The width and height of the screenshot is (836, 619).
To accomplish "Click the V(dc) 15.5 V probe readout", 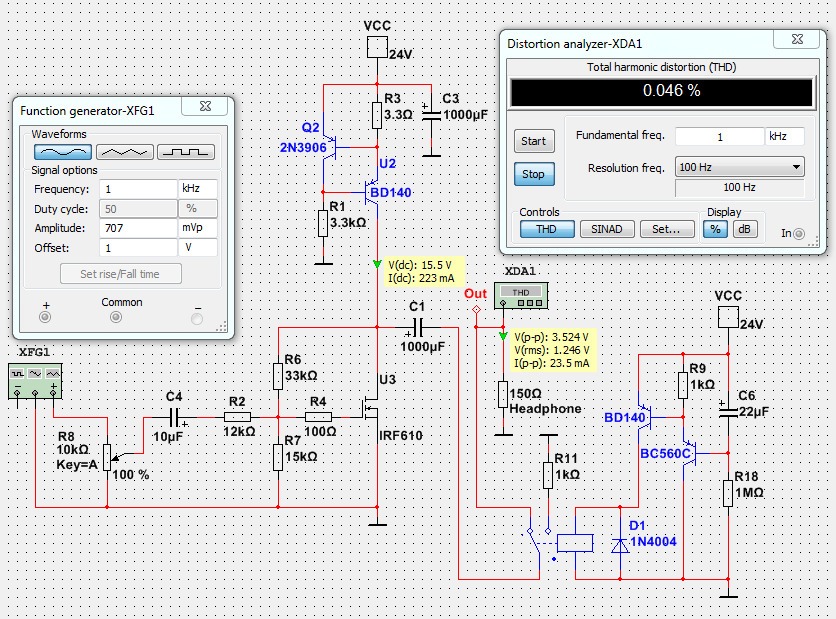I will (x=424, y=271).
